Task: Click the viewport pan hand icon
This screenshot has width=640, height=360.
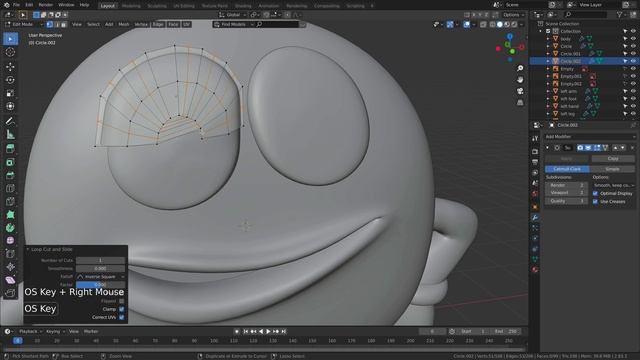Action: coord(520,79)
